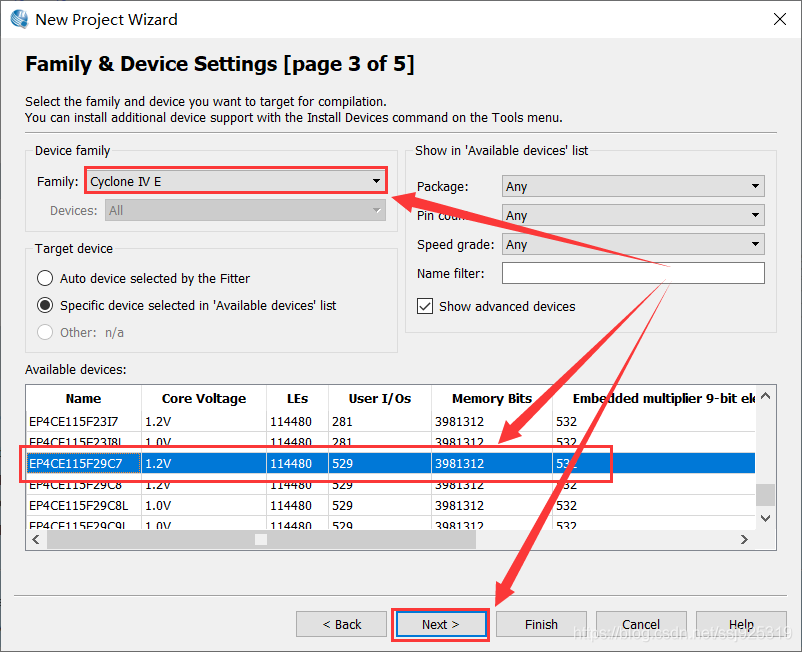Toggle the Show advanced devices checkbox
Screen dimensions: 802x652
(425, 306)
